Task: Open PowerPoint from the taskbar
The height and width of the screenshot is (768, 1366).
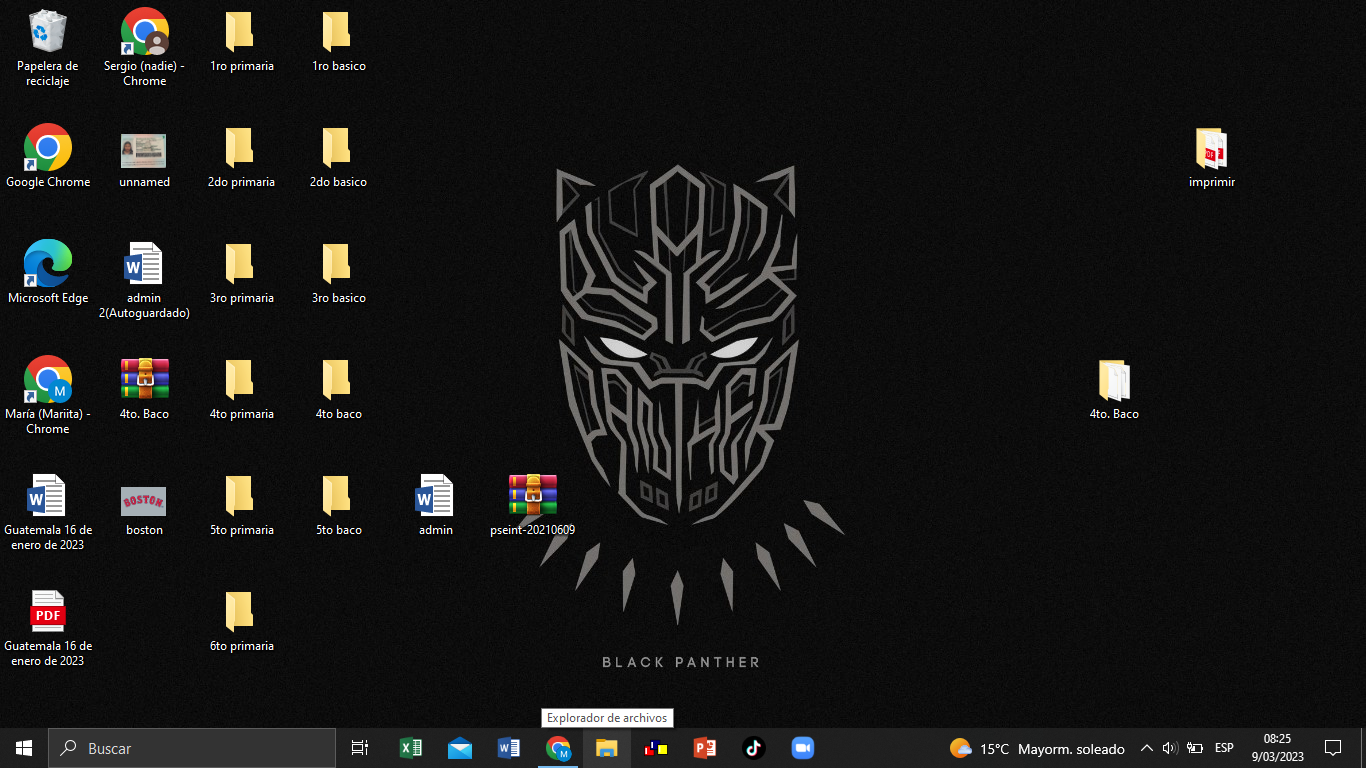Action: pyautogui.click(x=705, y=748)
